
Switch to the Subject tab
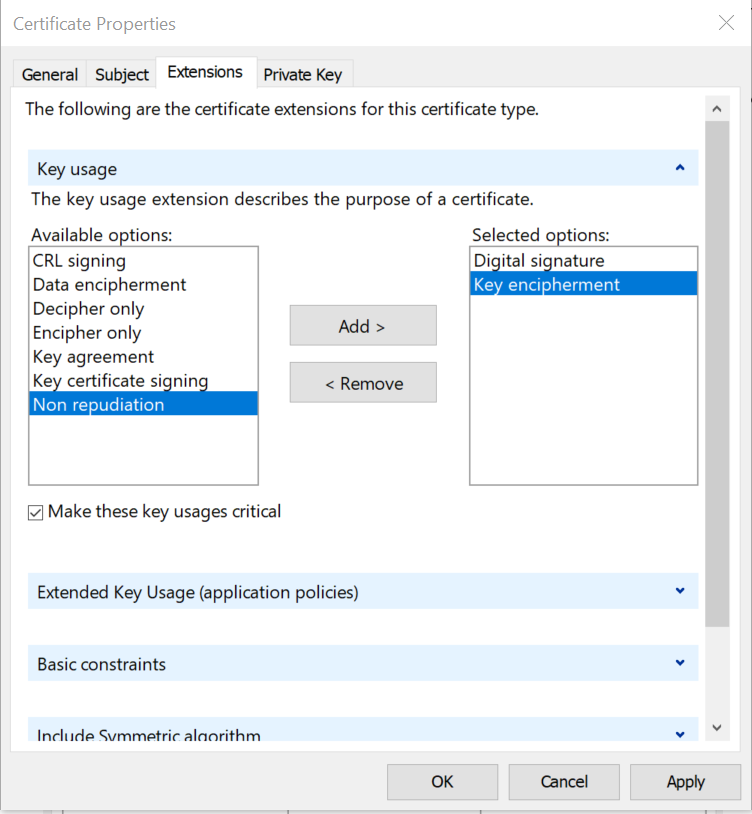[x=121, y=74]
